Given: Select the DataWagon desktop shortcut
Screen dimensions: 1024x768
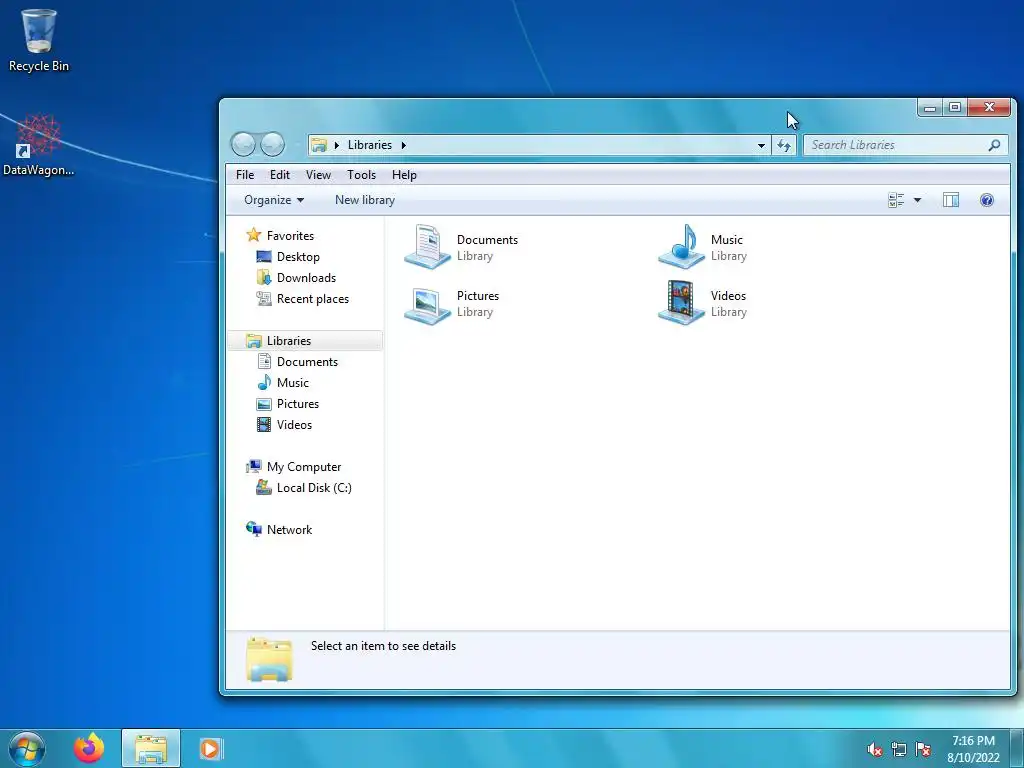Looking at the screenshot, I should 38,144.
